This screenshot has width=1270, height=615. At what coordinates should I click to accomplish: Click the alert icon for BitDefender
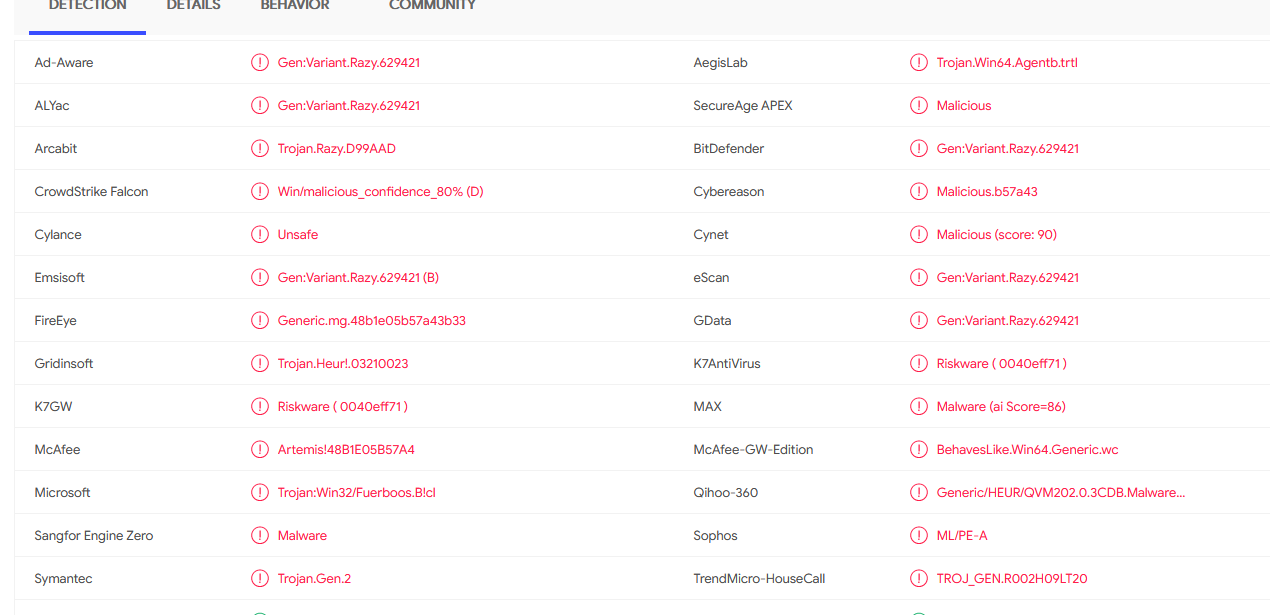(x=919, y=148)
